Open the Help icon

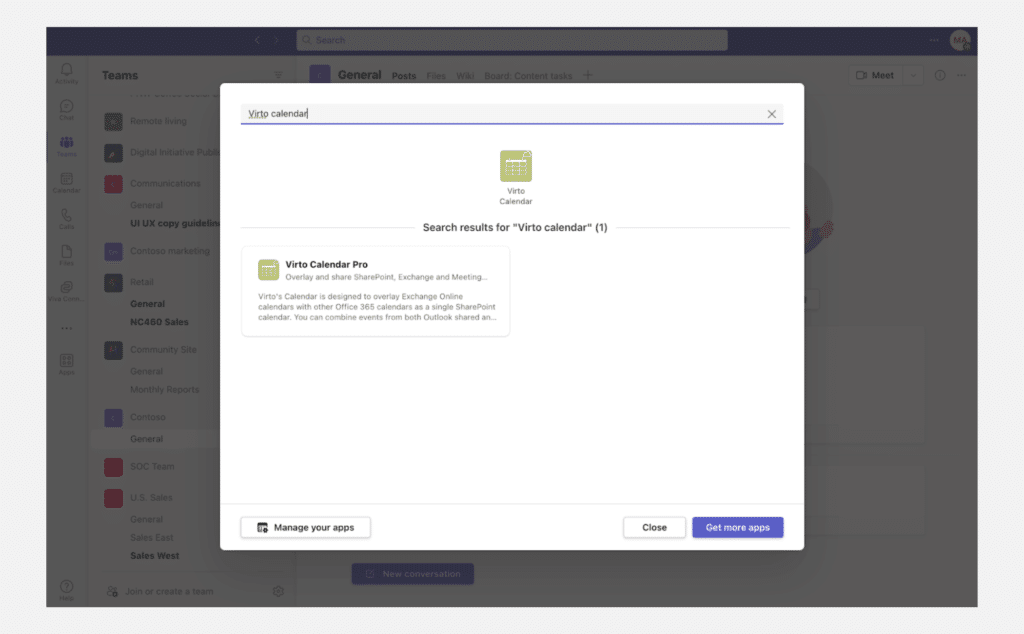coord(67,590)
